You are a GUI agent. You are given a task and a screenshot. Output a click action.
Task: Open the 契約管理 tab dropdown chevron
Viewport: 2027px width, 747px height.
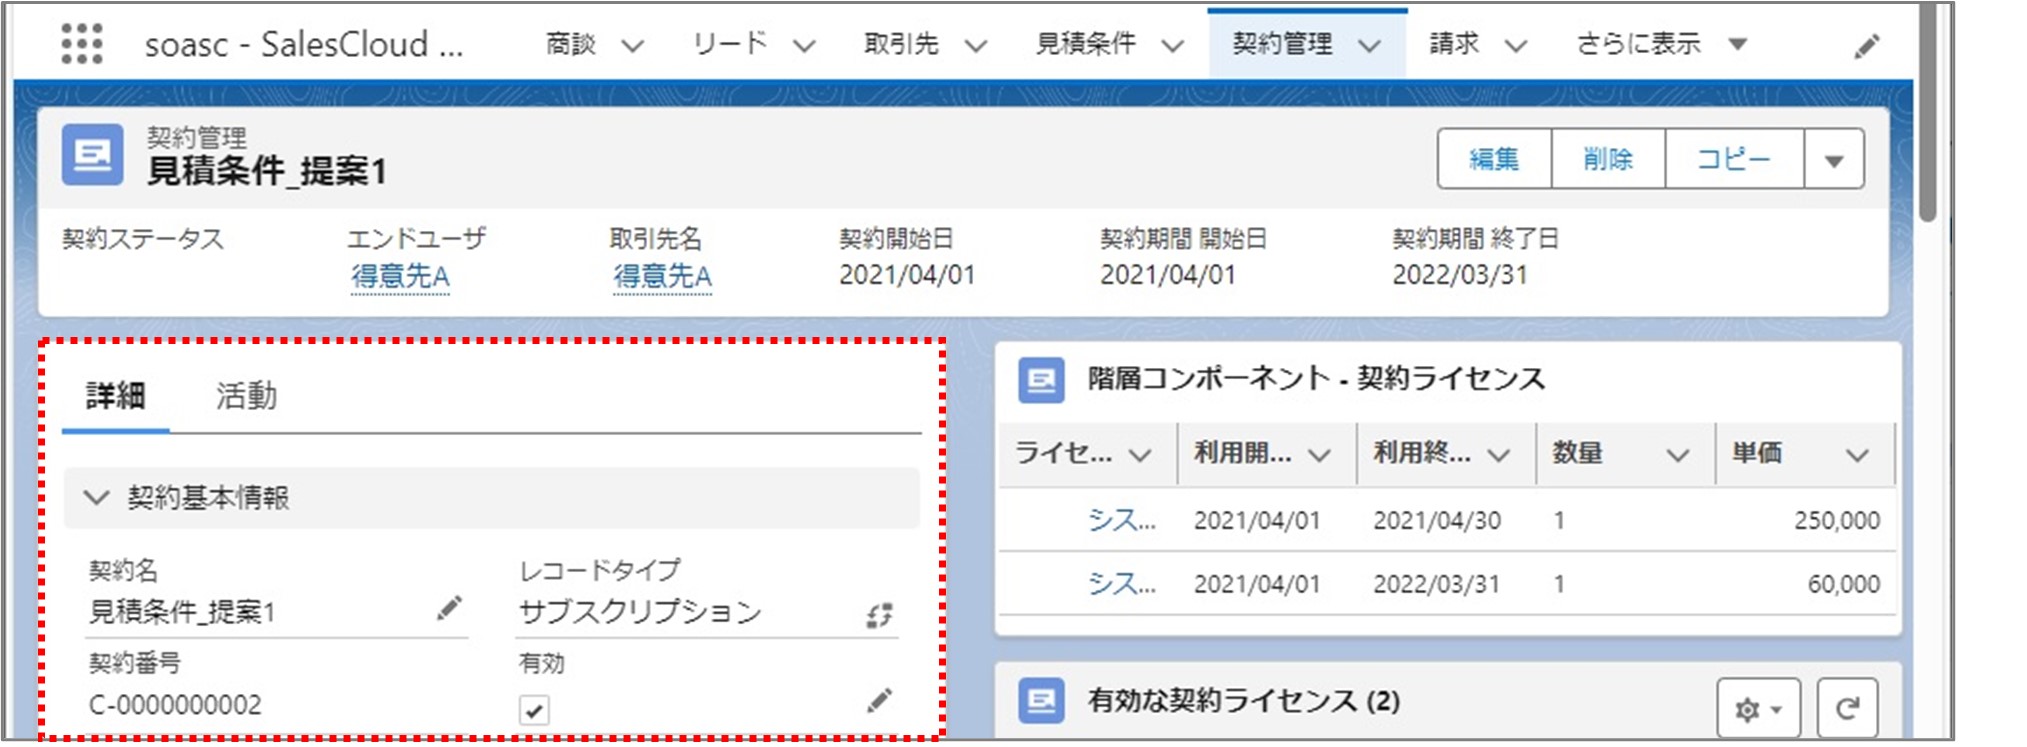point(1370,46)
